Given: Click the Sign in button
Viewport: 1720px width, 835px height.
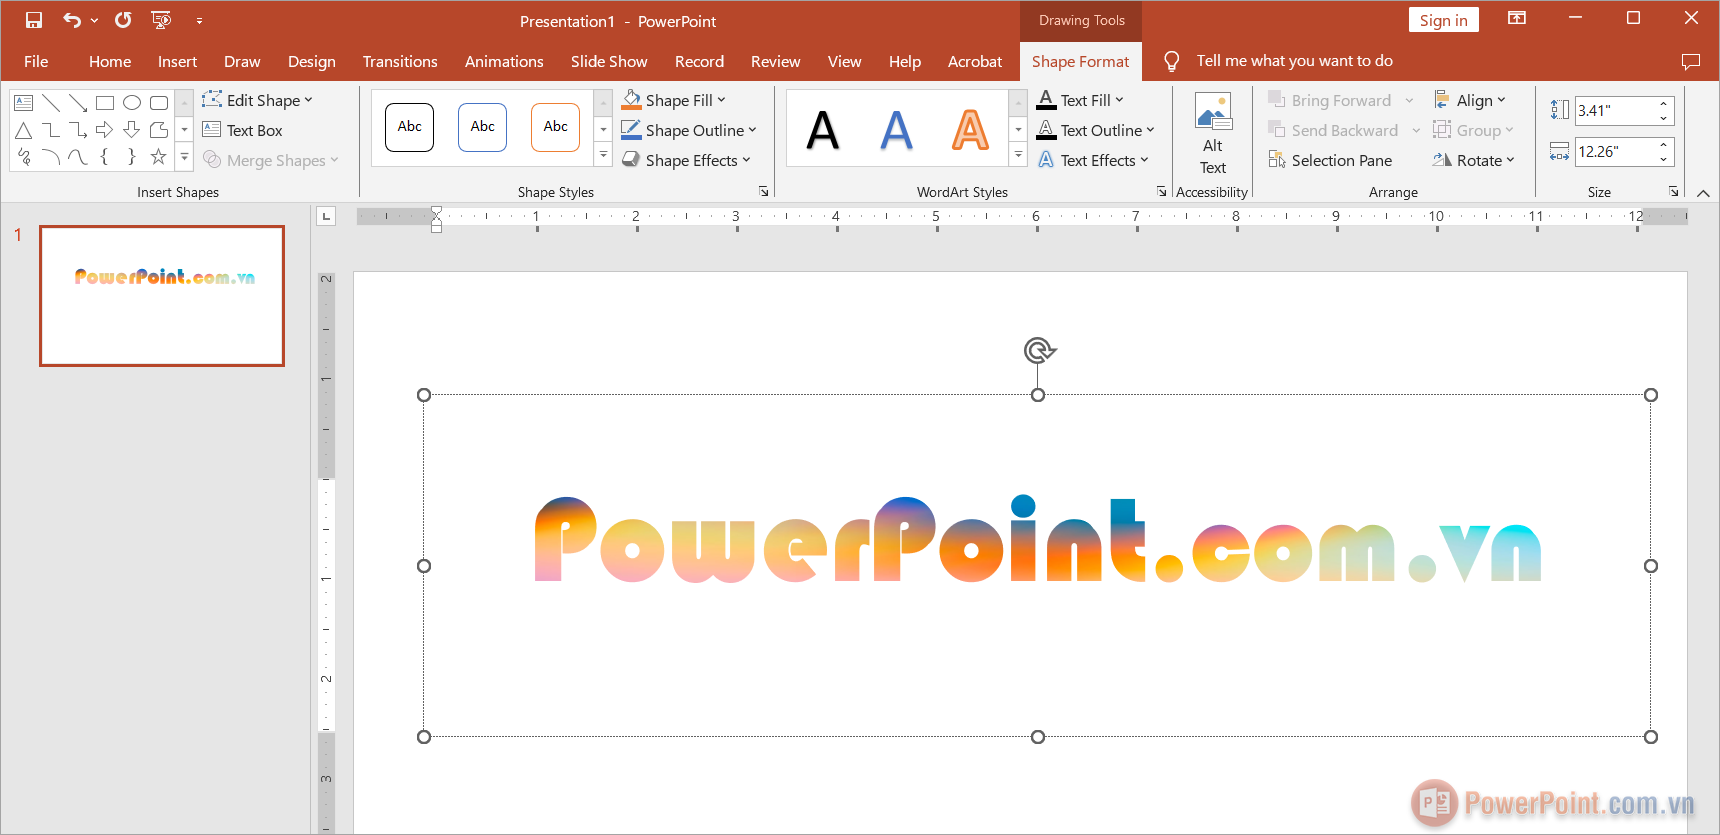Looking at the screenshot, I should pyautogui.click(x=1443, y=20).
